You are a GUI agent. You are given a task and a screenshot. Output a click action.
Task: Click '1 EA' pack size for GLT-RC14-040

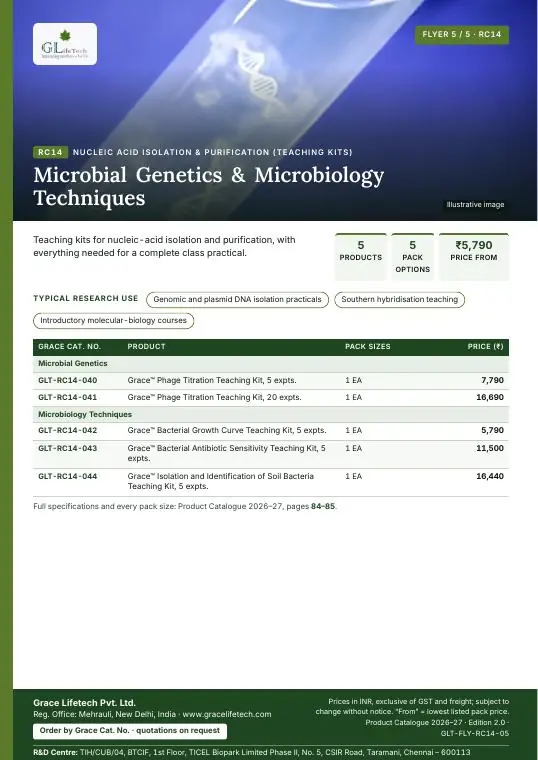tap(353, 380)
